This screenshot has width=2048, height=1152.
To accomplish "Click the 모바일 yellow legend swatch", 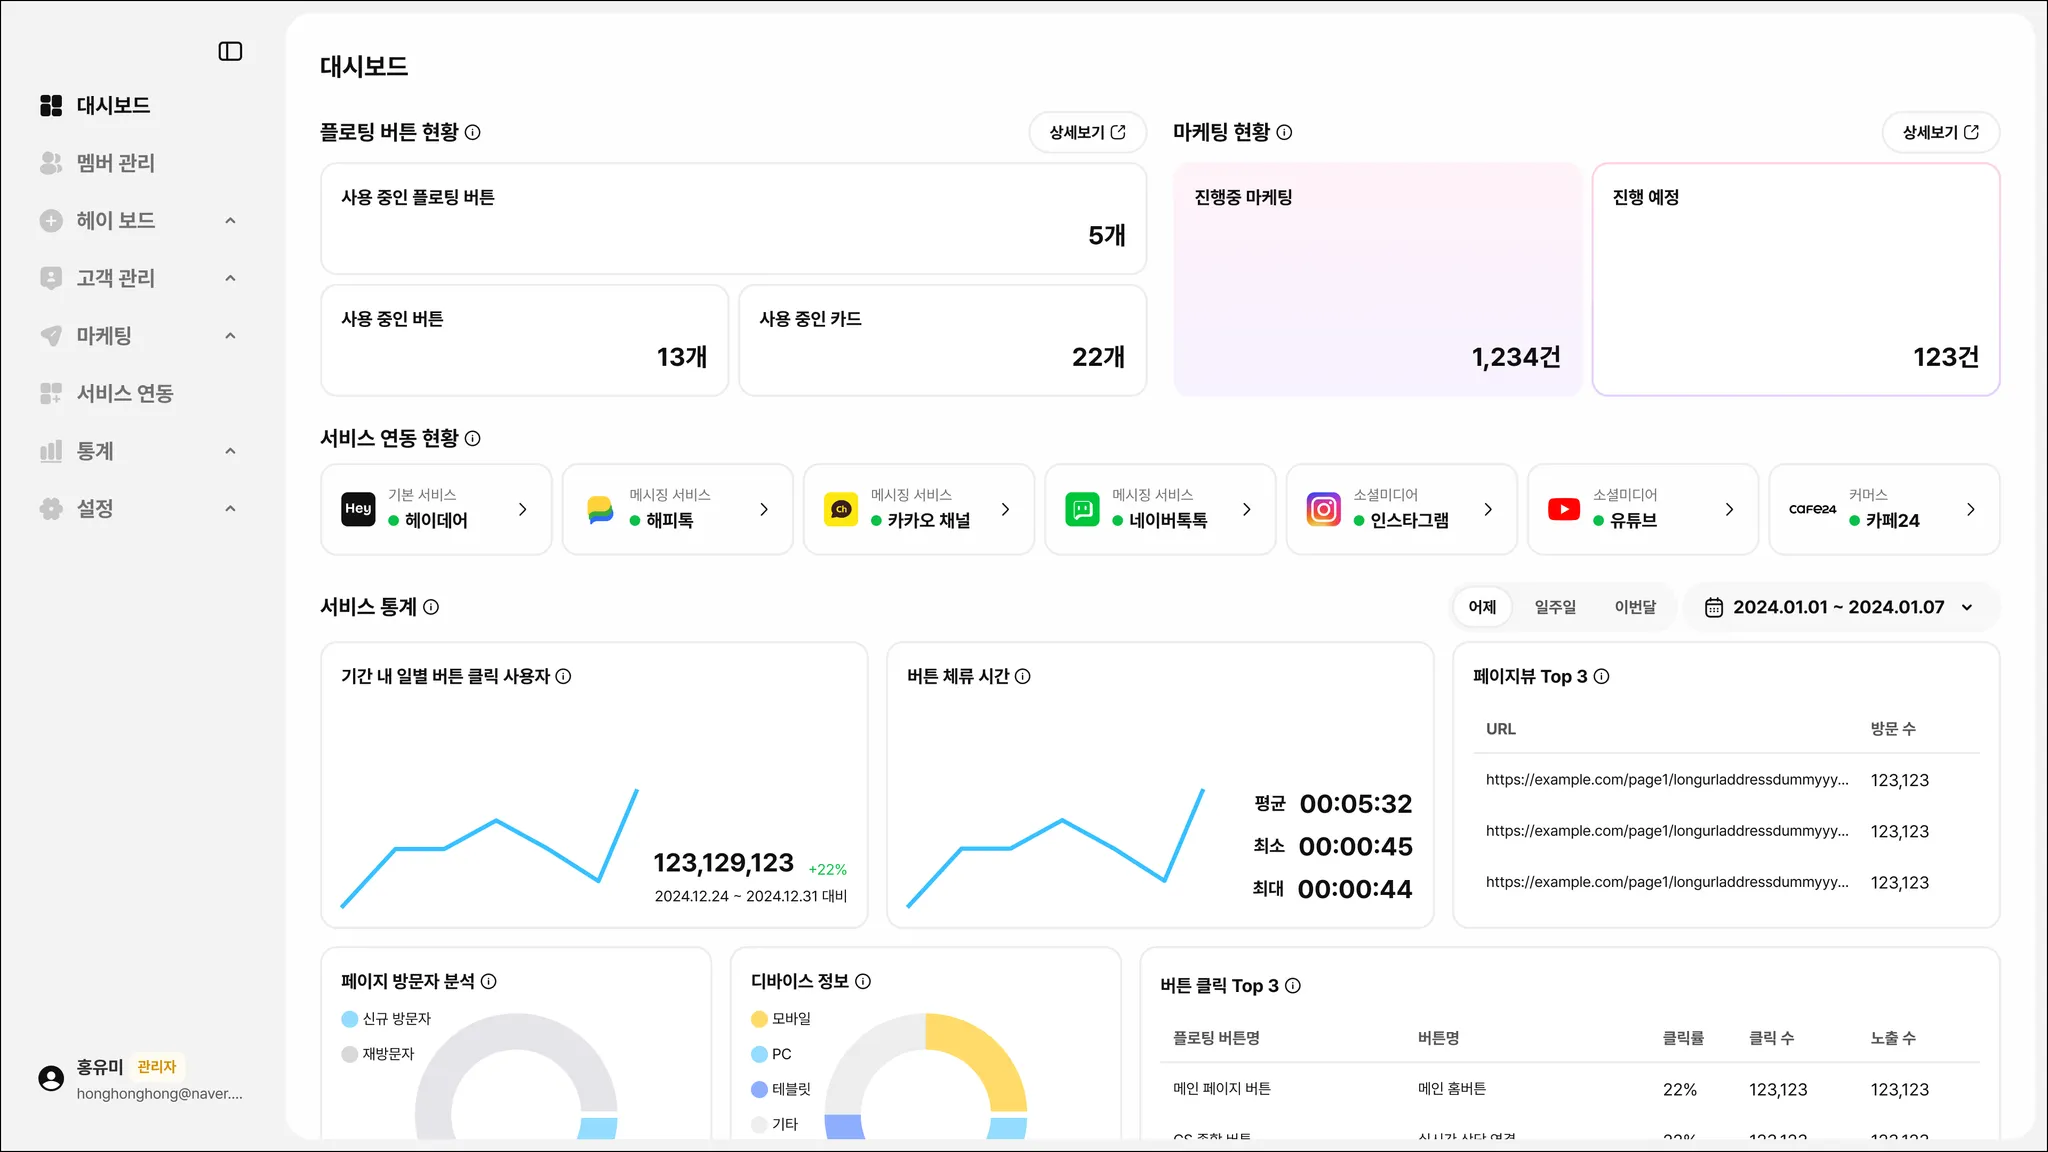I will pyautogui.click(x=759, y=1018).
